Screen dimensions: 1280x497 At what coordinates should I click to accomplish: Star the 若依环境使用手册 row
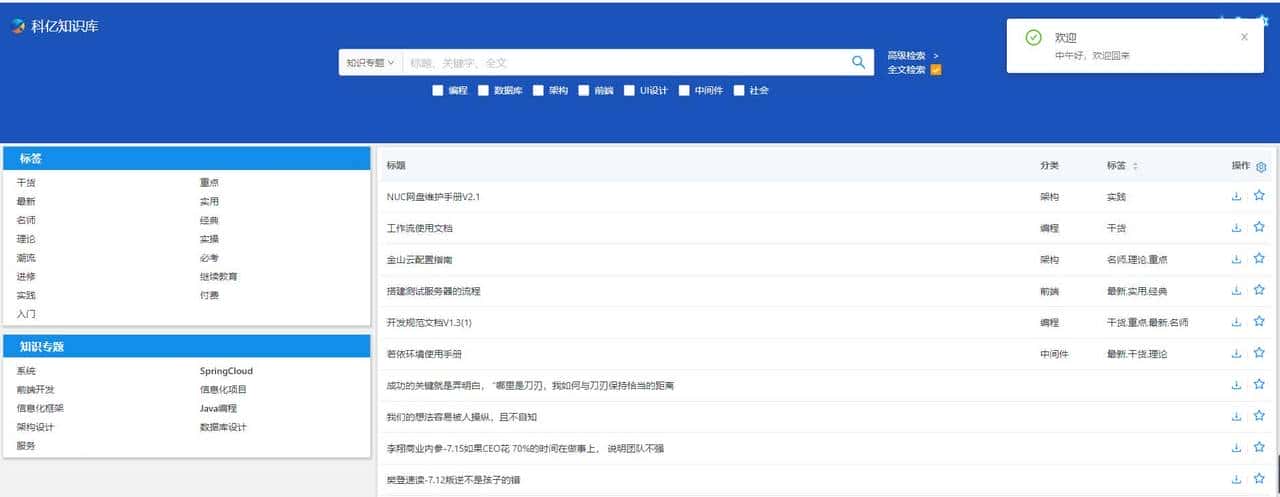pyautogui.click(x=1259, y=354)
